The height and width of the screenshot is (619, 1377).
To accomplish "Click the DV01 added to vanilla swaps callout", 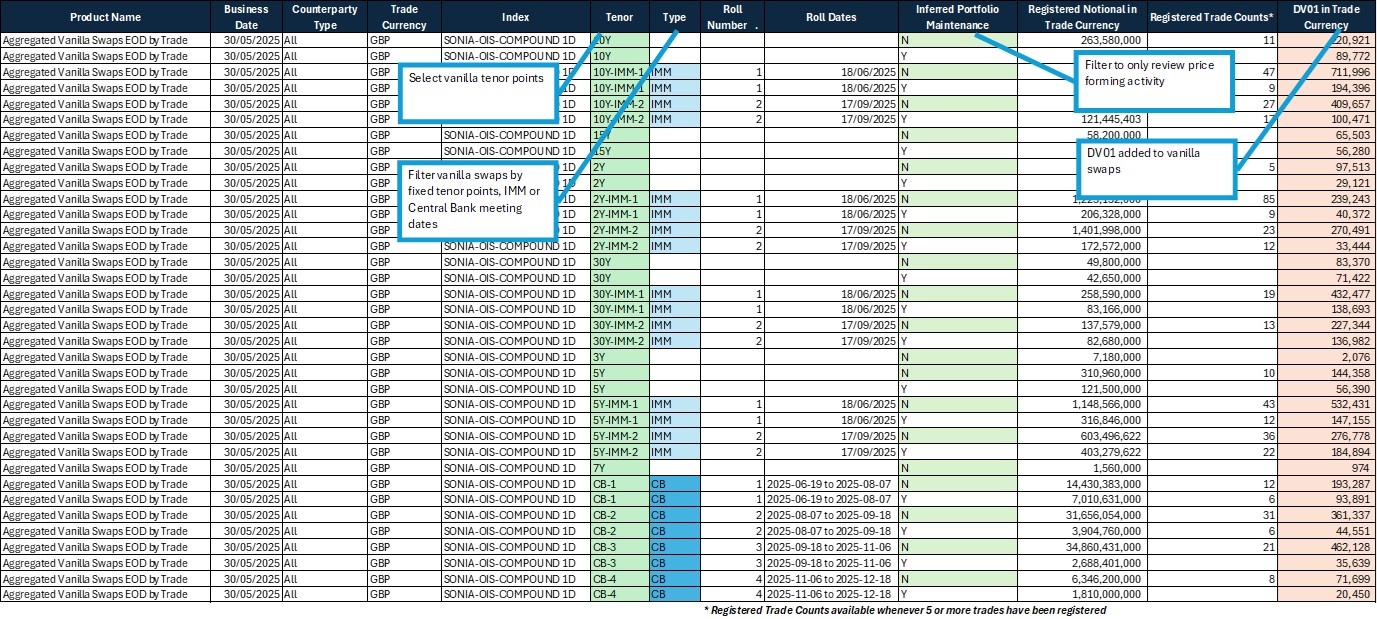I will pyautogui.click(x=1156, y=170).
